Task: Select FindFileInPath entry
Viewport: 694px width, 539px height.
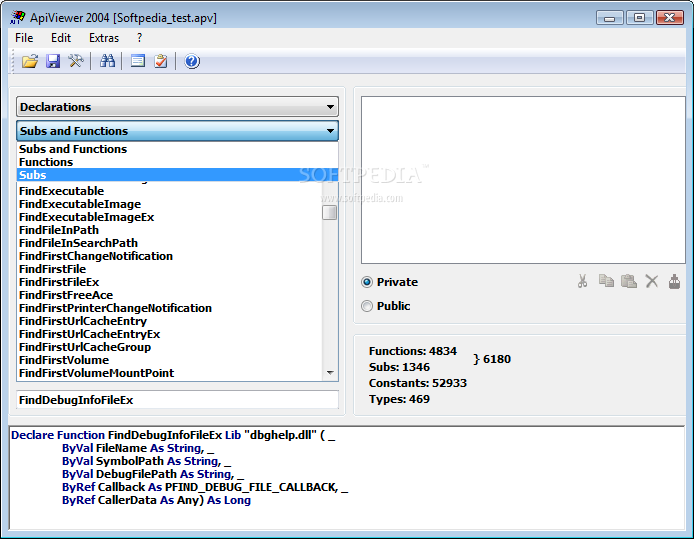Action: point(59,230)
